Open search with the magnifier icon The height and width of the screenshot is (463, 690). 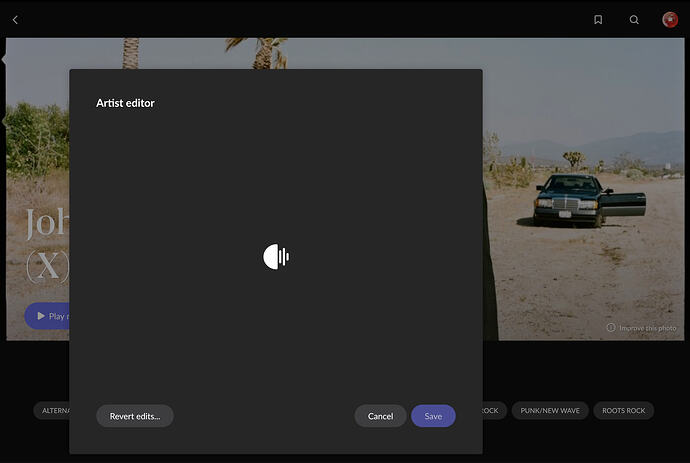click(x=634, y=20)
